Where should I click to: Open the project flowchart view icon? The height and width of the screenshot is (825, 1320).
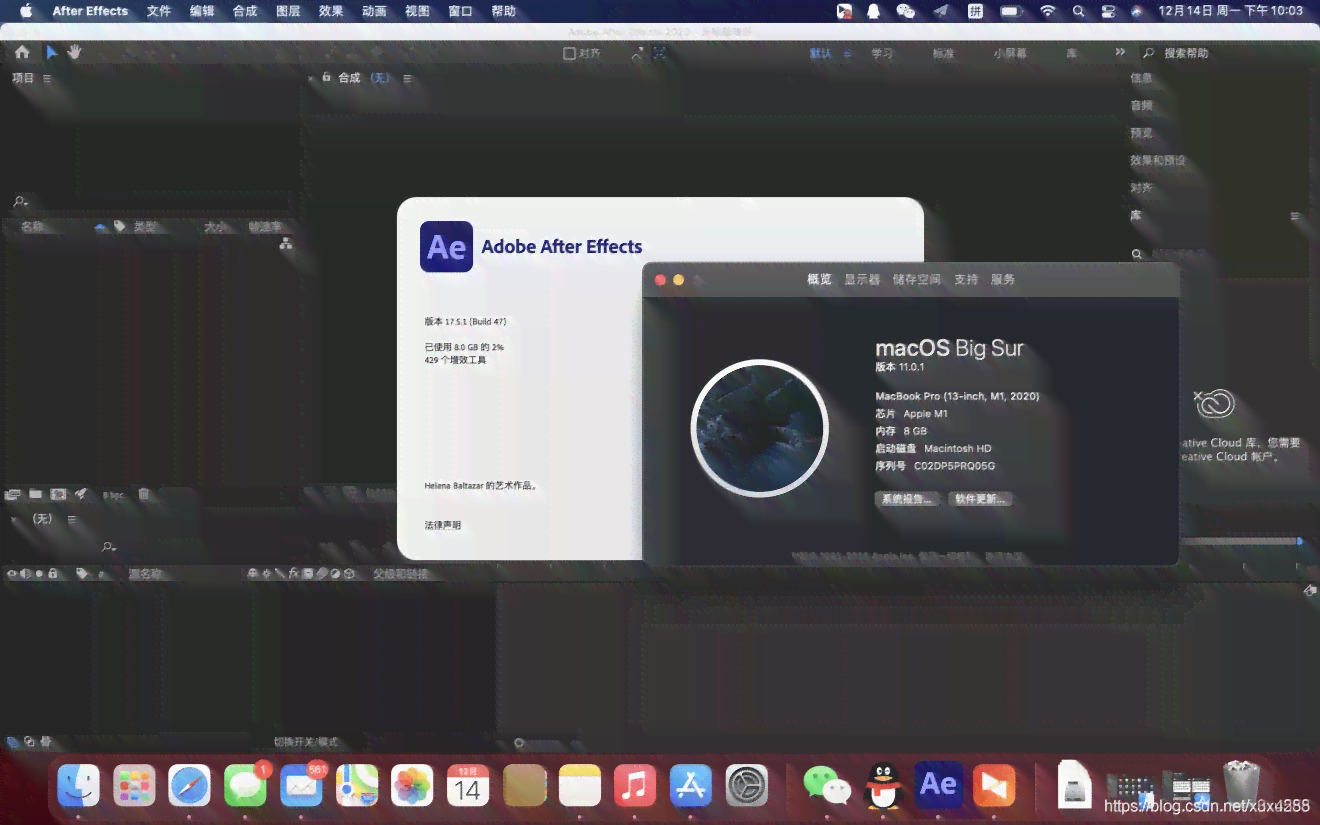pos(286,243)
